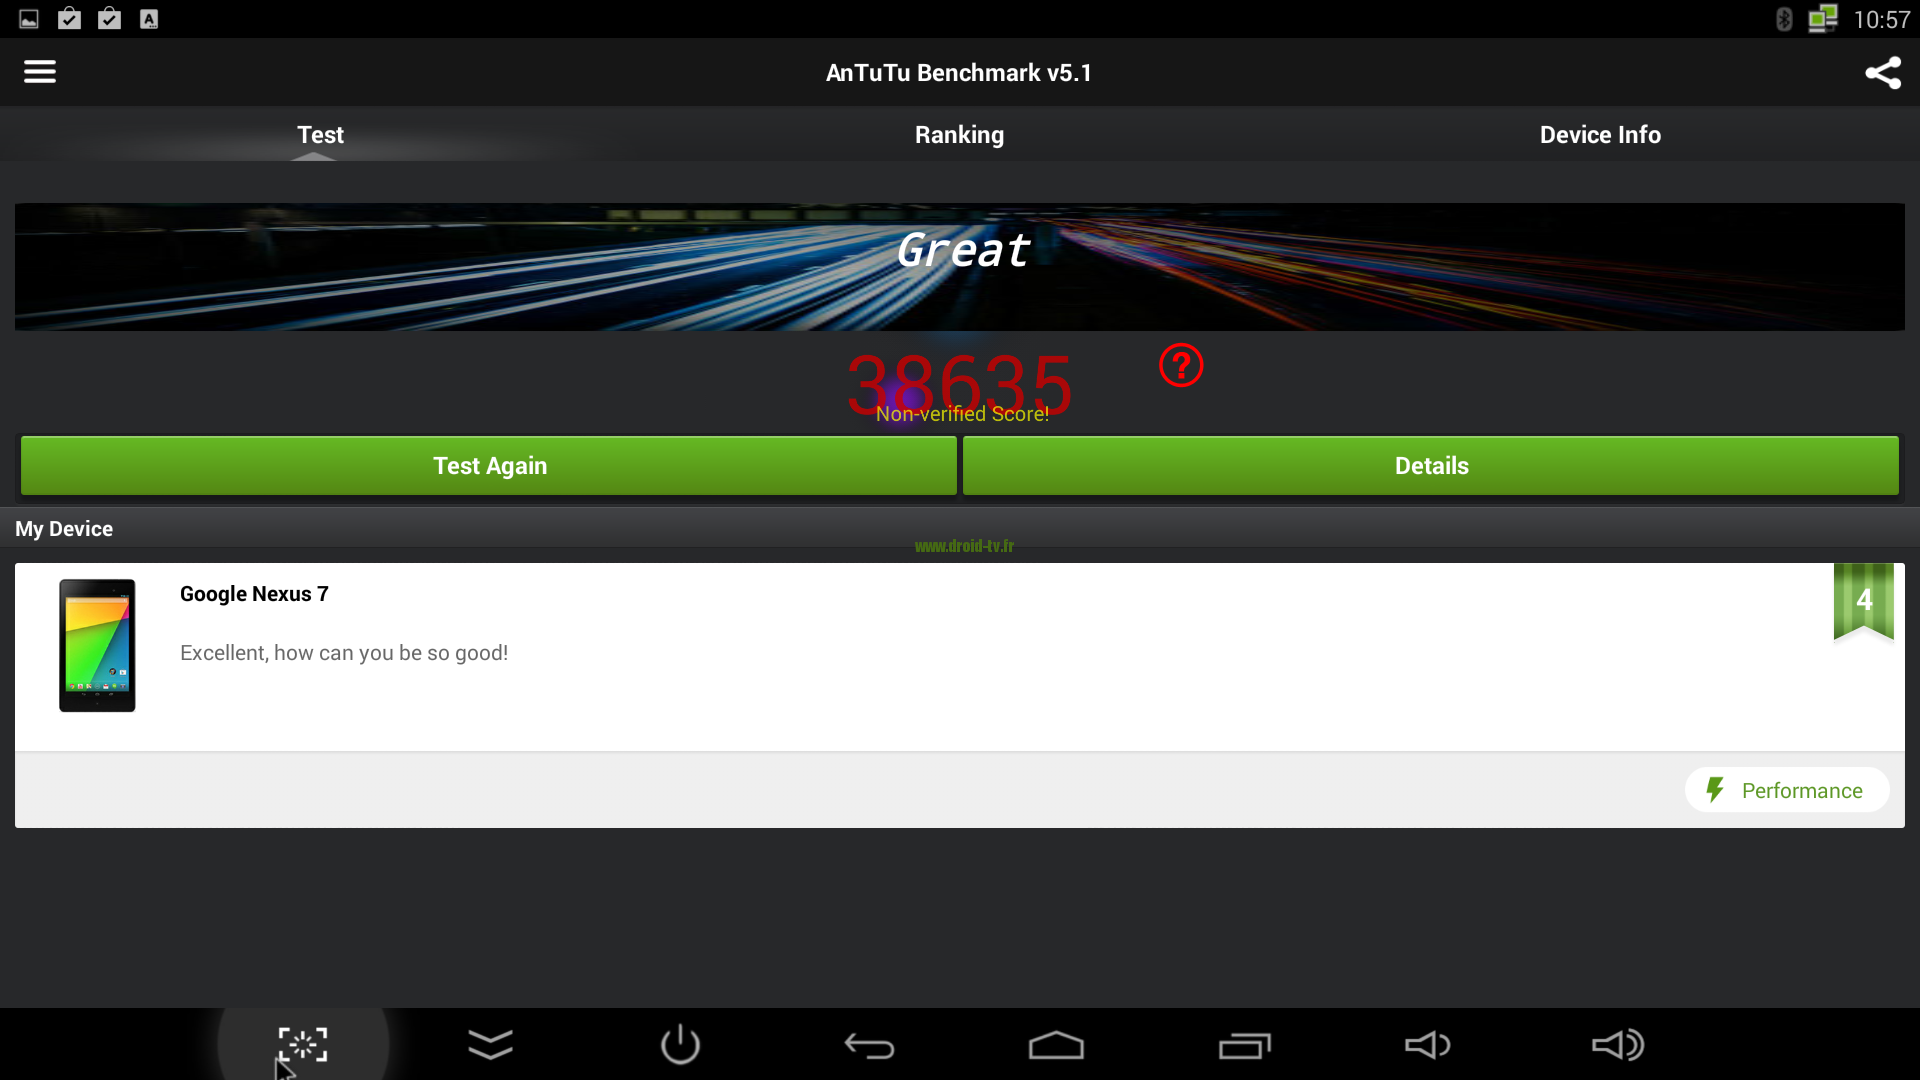Click the screenshot capture icon
The image size is (1920, 1080).
point(301,1044)
